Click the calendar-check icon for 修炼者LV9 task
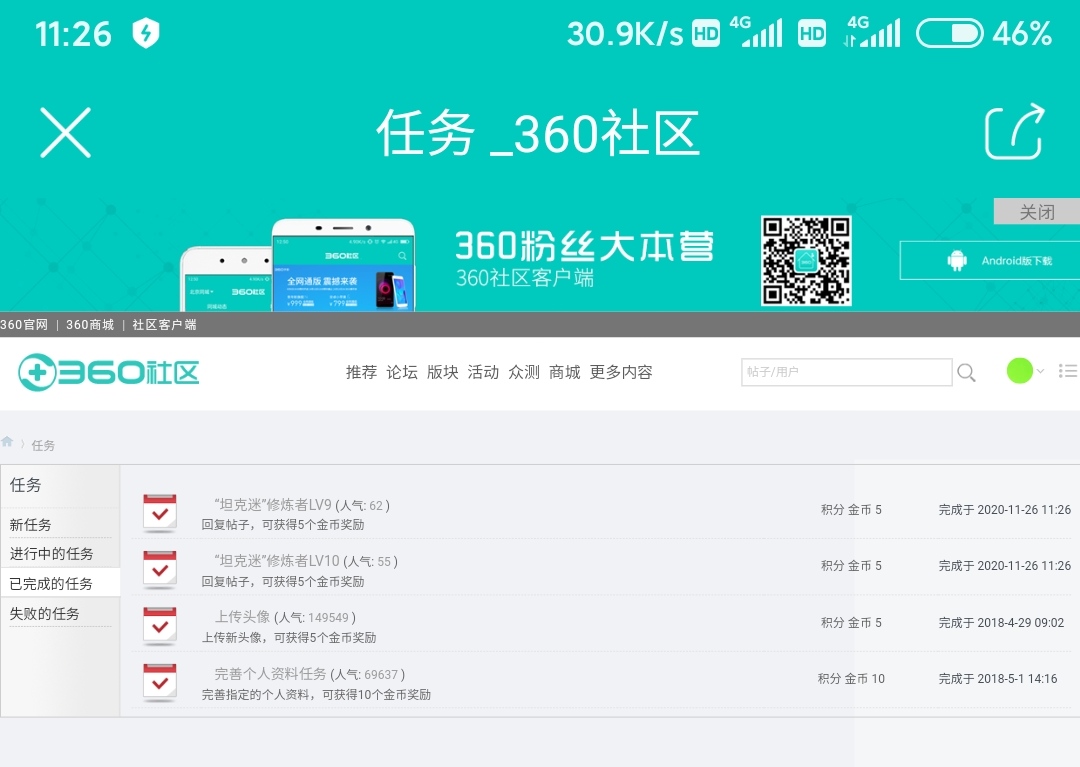 point(160,513)
